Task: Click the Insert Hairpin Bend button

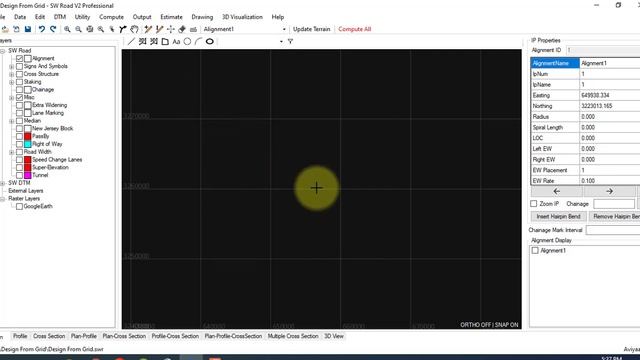Action: tap(558, 216)
